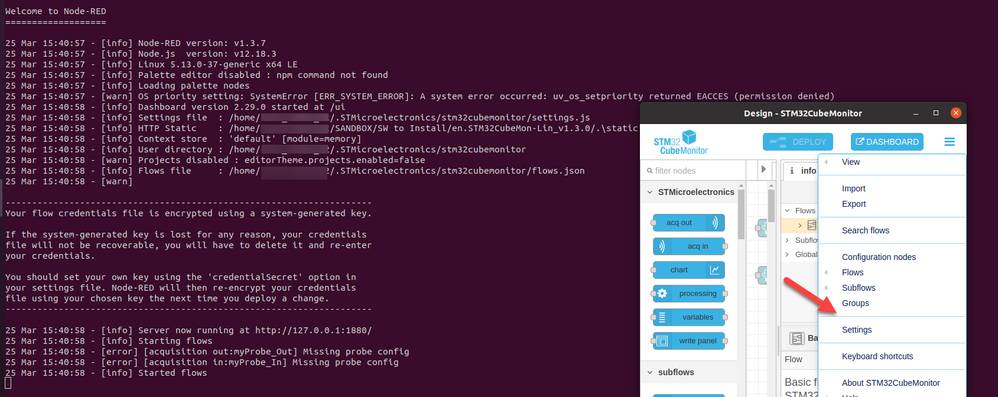
Task: Click the STM32 CubeMonitor logo
Action: [680, 143]
